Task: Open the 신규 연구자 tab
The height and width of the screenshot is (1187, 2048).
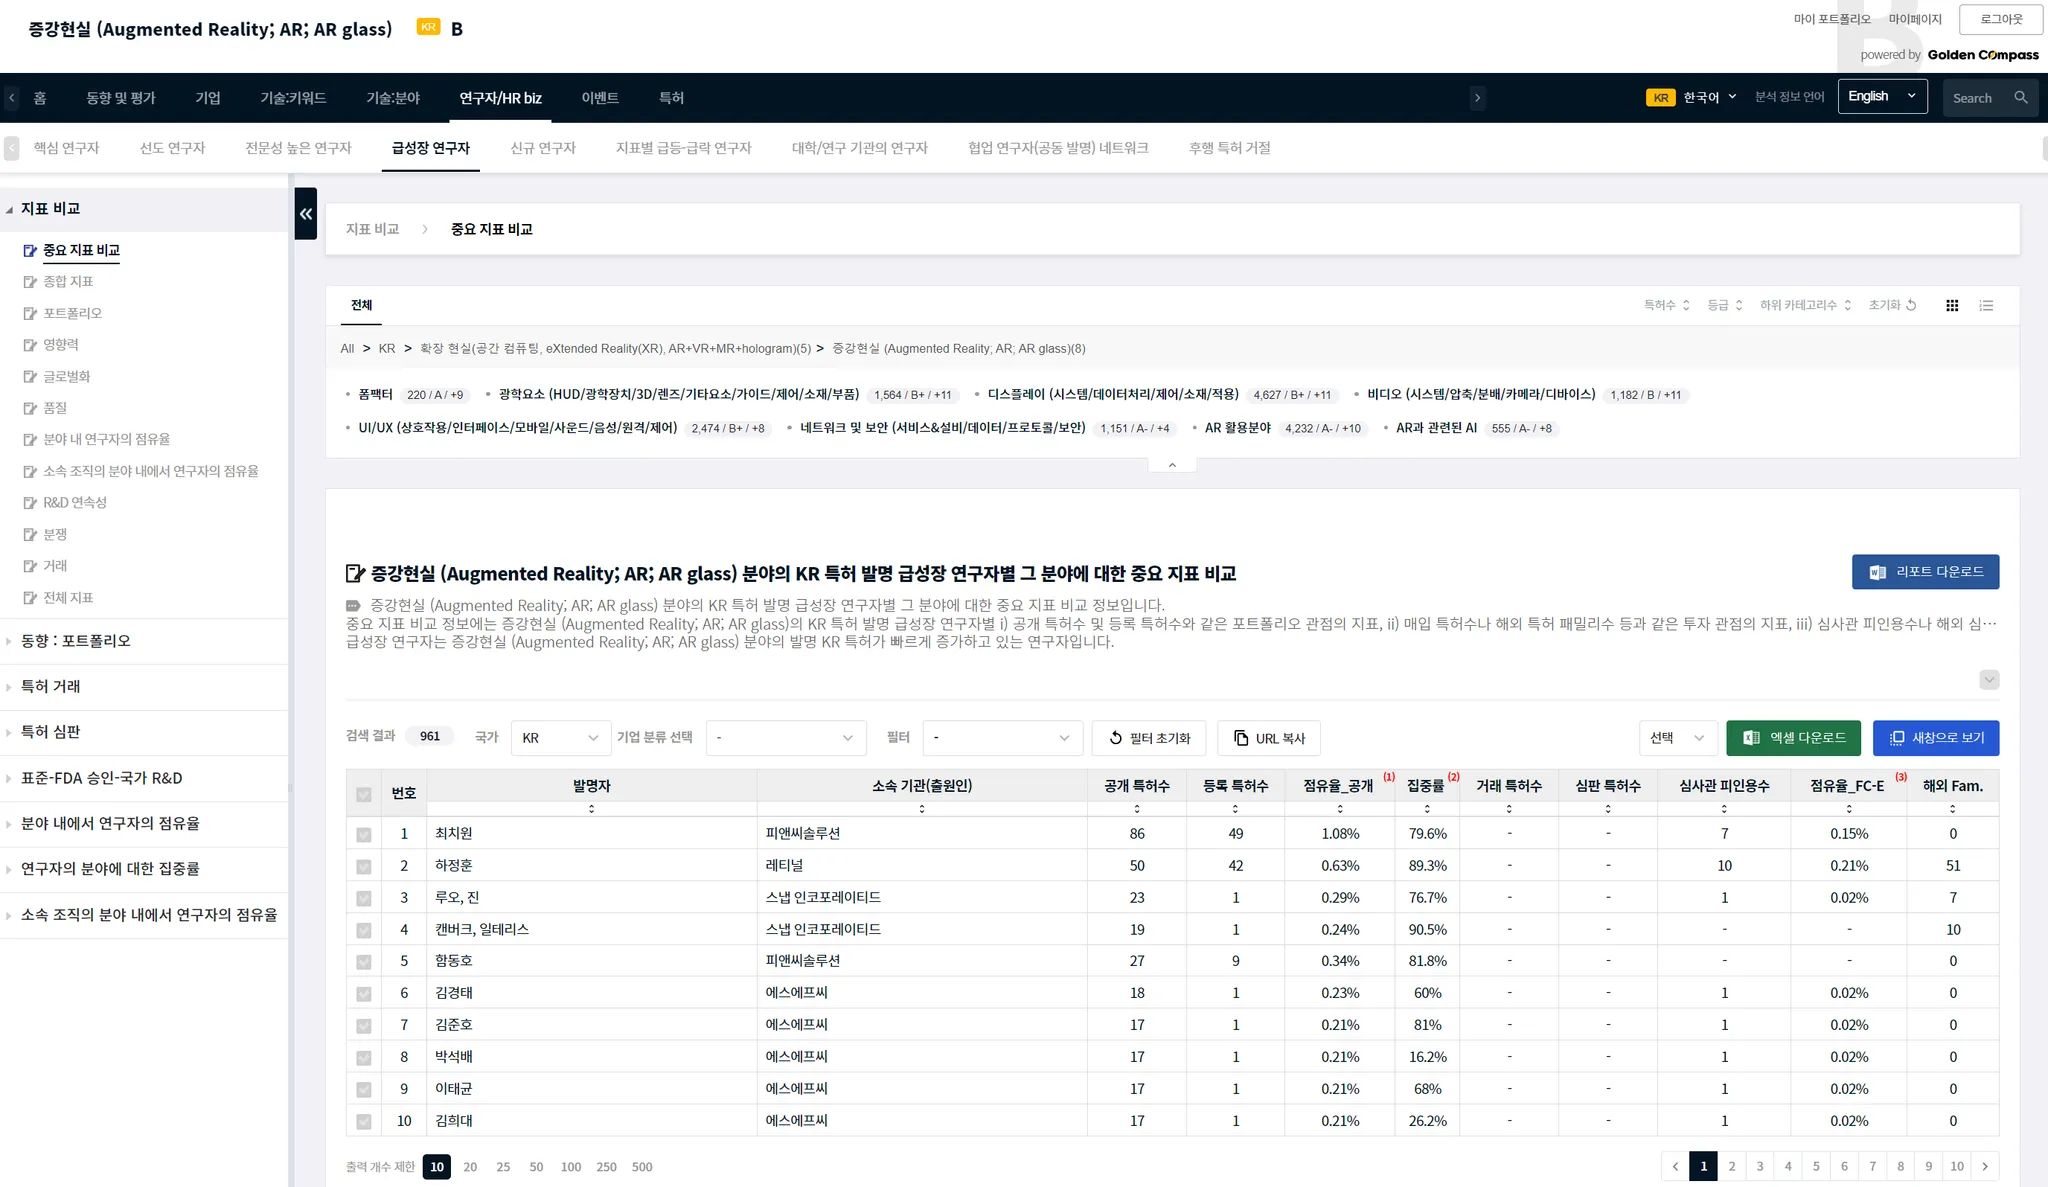Action: pos(543,148)
